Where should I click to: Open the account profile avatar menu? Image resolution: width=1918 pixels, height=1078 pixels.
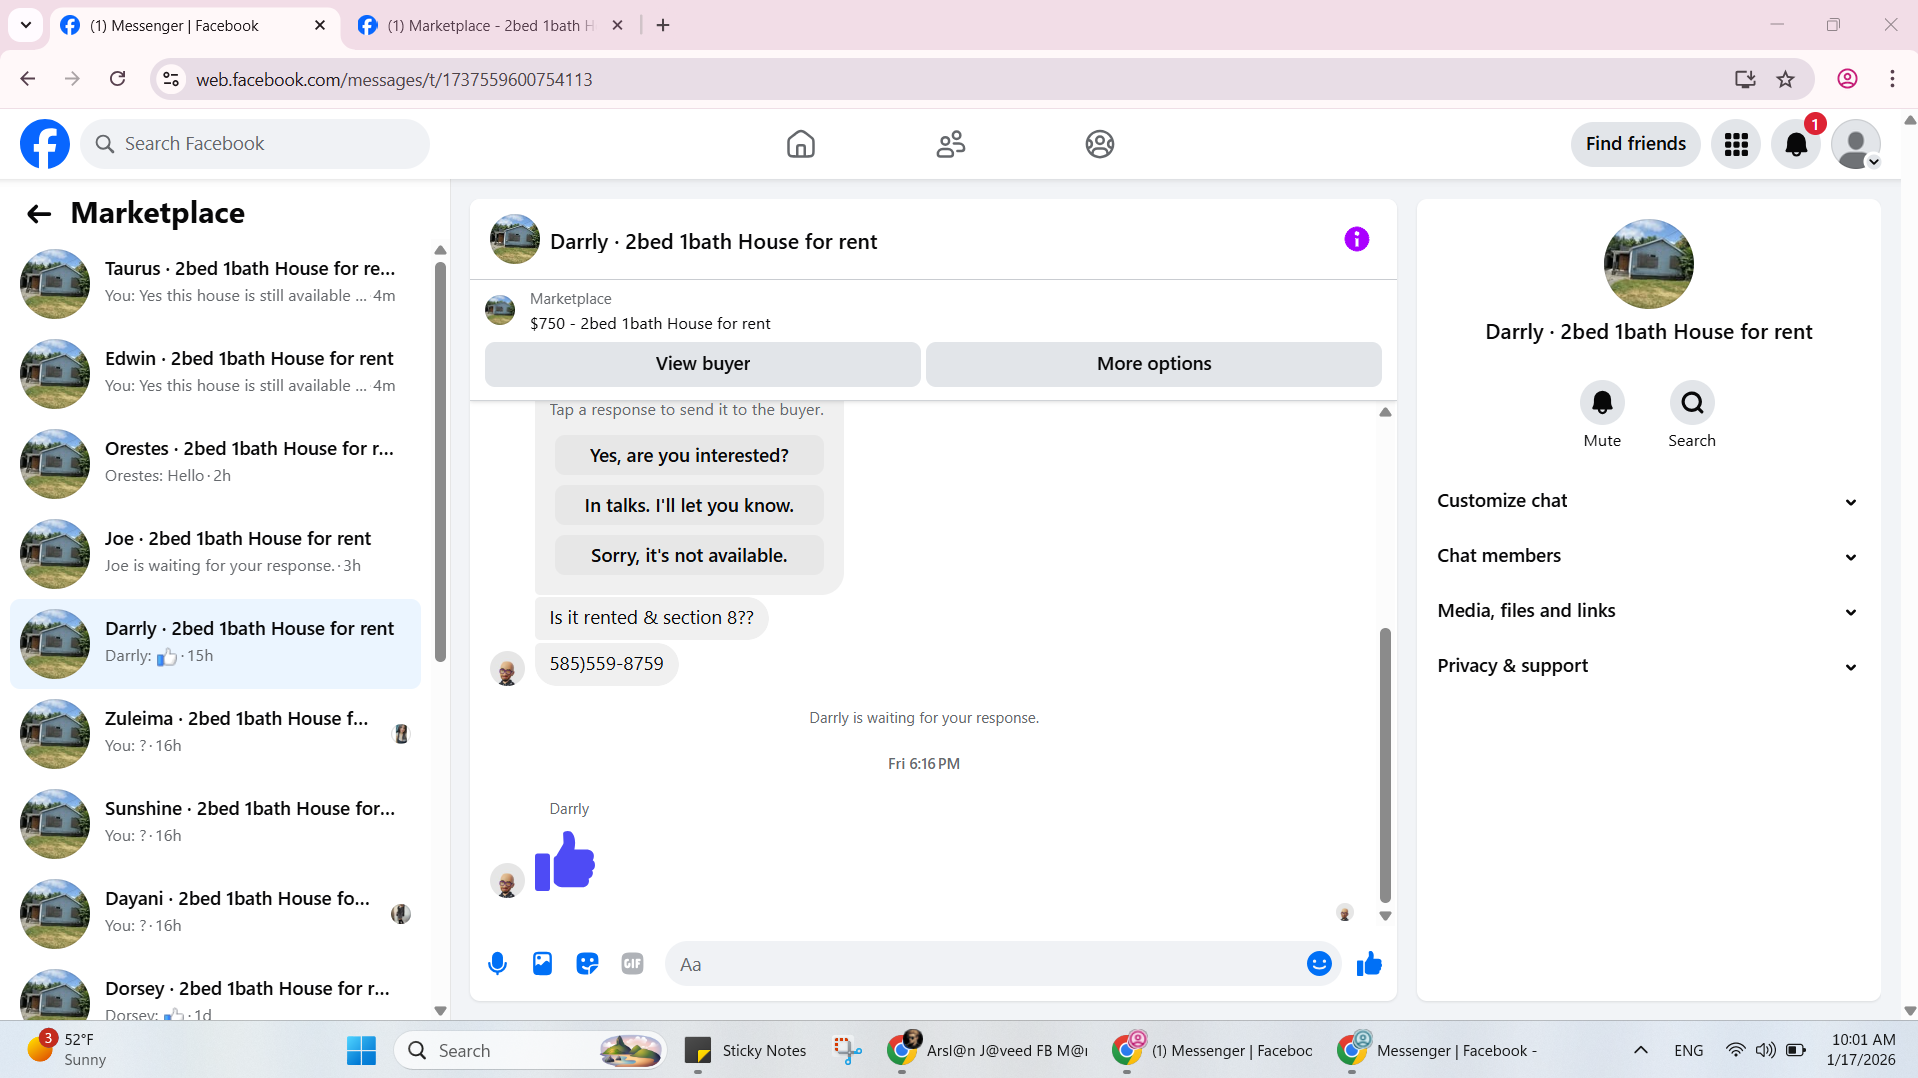1857,144
